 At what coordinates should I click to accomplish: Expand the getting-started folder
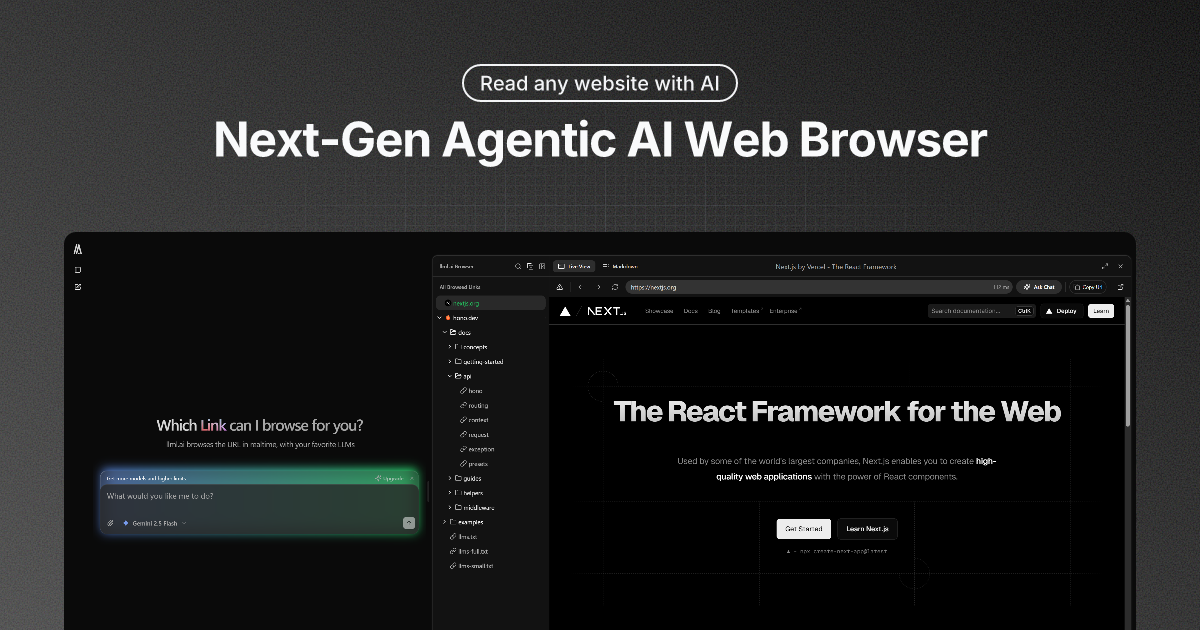click(450, 361)
